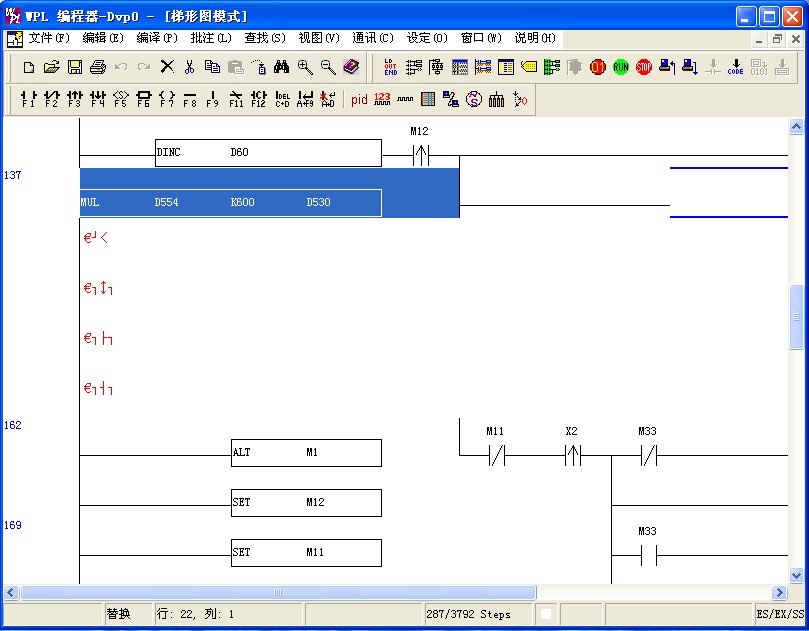Insert a normally open contact (F1)
The height and width of the screenshot is (631, 809).
tap(28, 99)
